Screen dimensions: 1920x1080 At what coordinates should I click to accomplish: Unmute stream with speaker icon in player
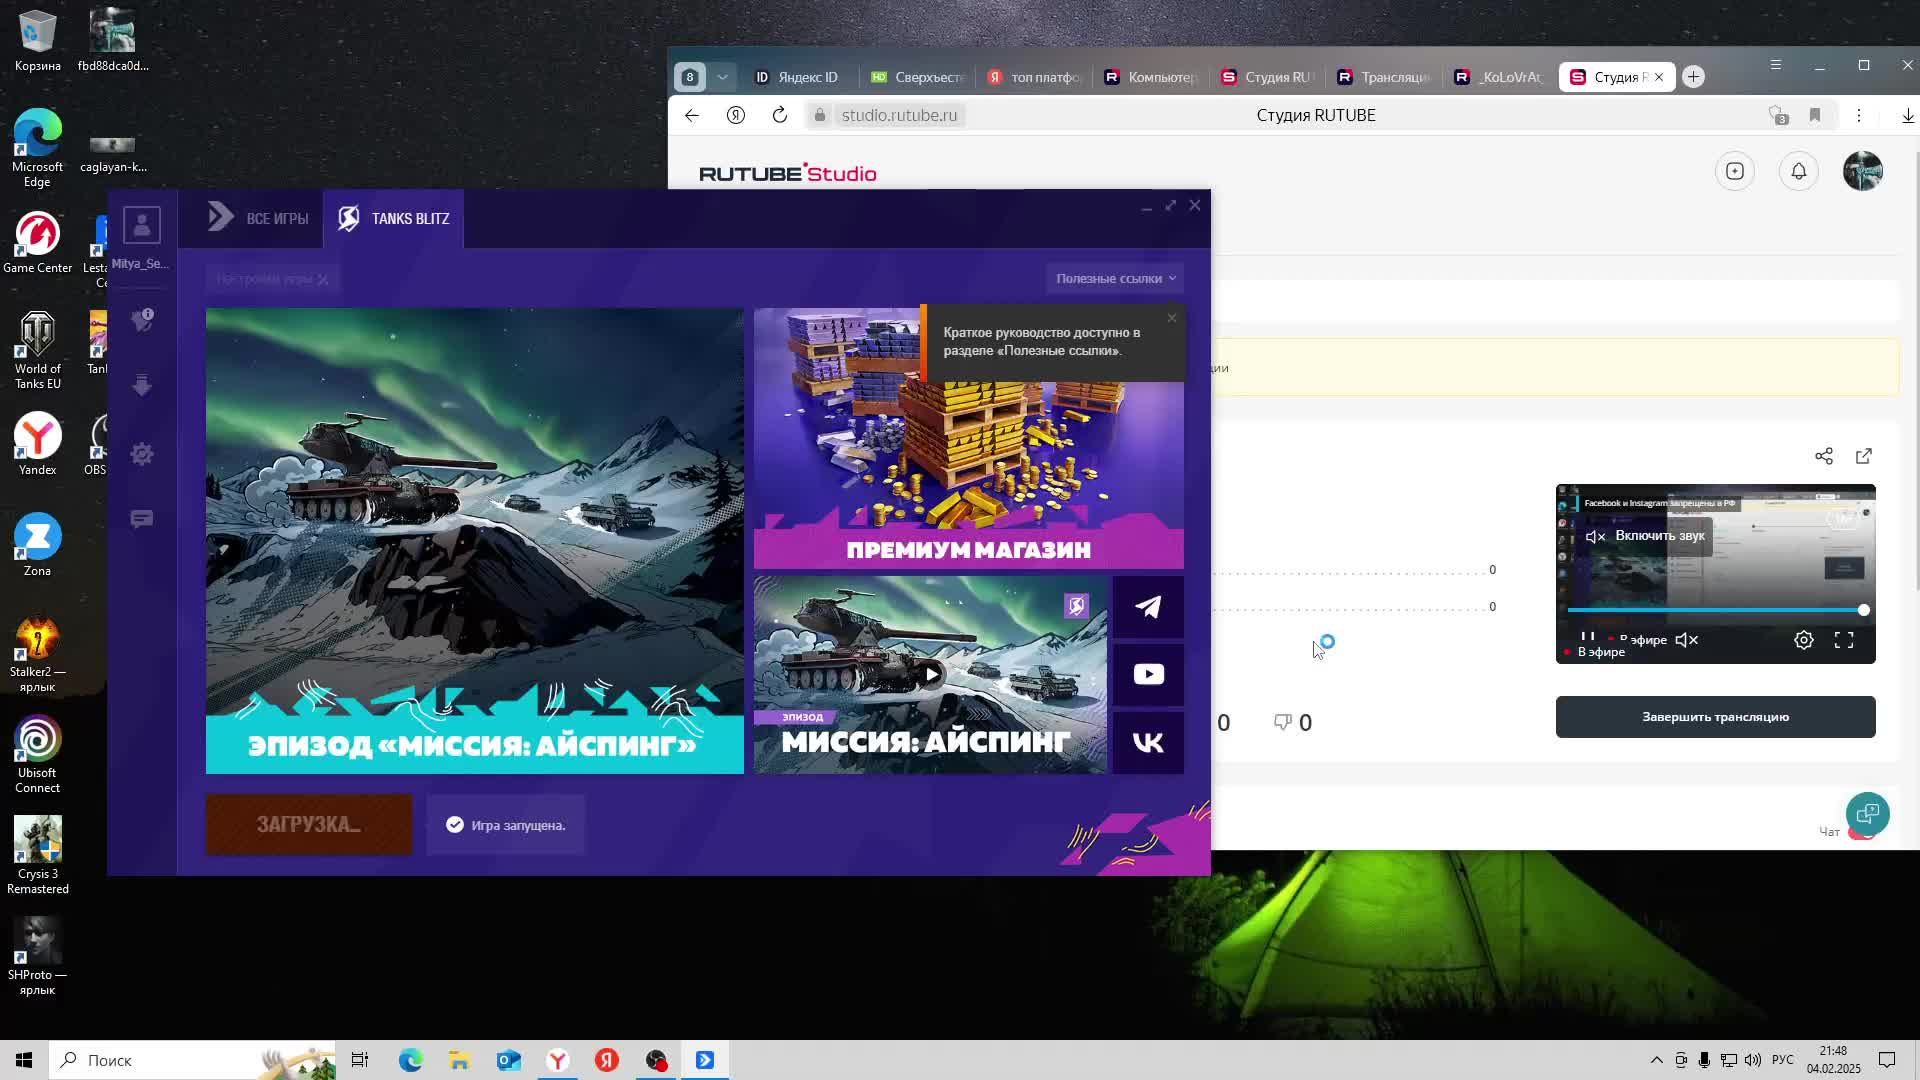tap(1686, 640)
